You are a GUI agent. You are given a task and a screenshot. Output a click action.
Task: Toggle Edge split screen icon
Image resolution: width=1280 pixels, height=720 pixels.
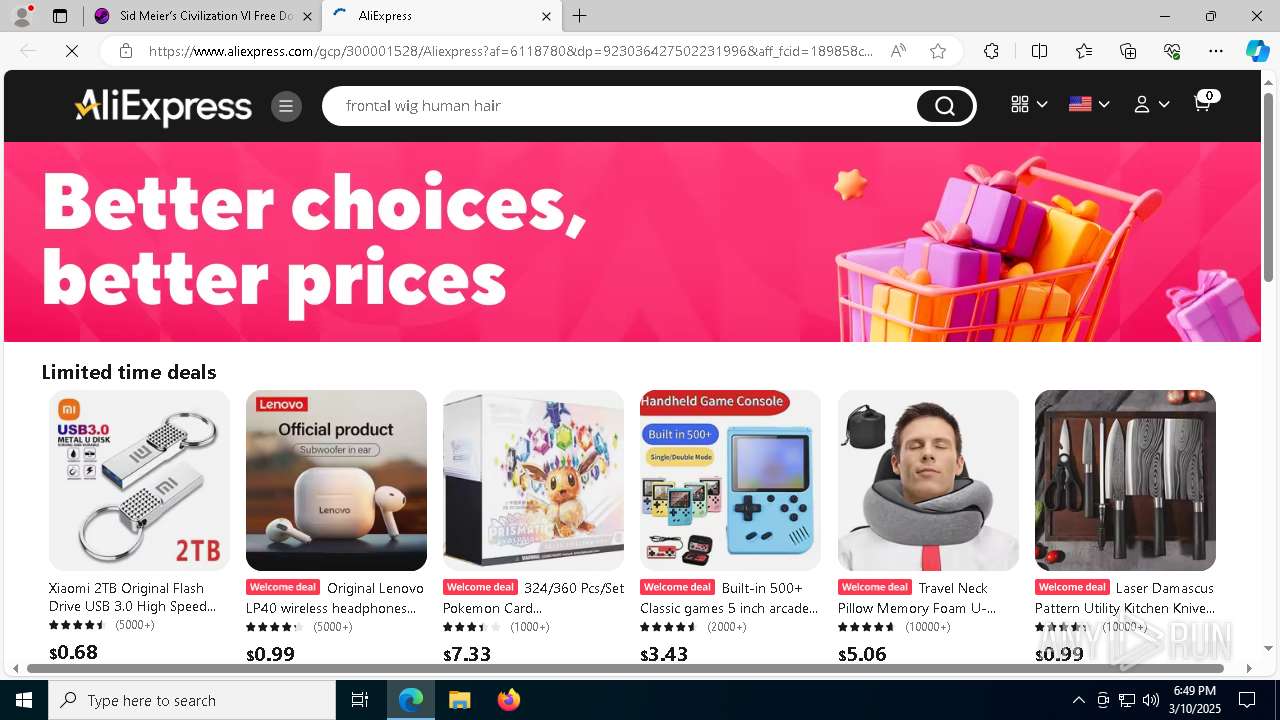click(1039, 51)
